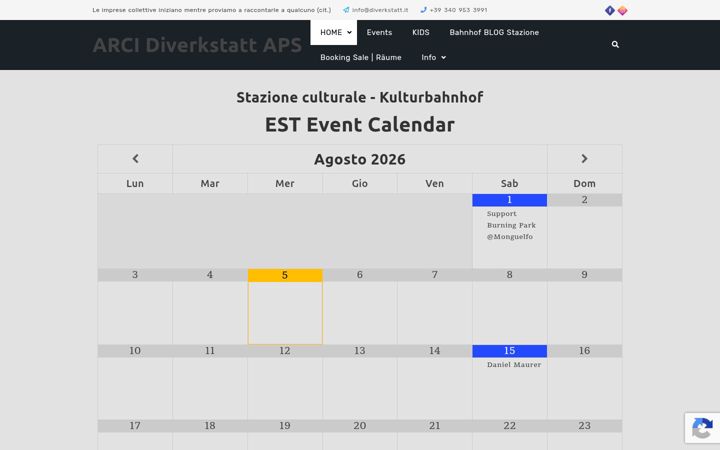Click Stazione culturale - Kulturbahnhof heading

pos(360,97)
